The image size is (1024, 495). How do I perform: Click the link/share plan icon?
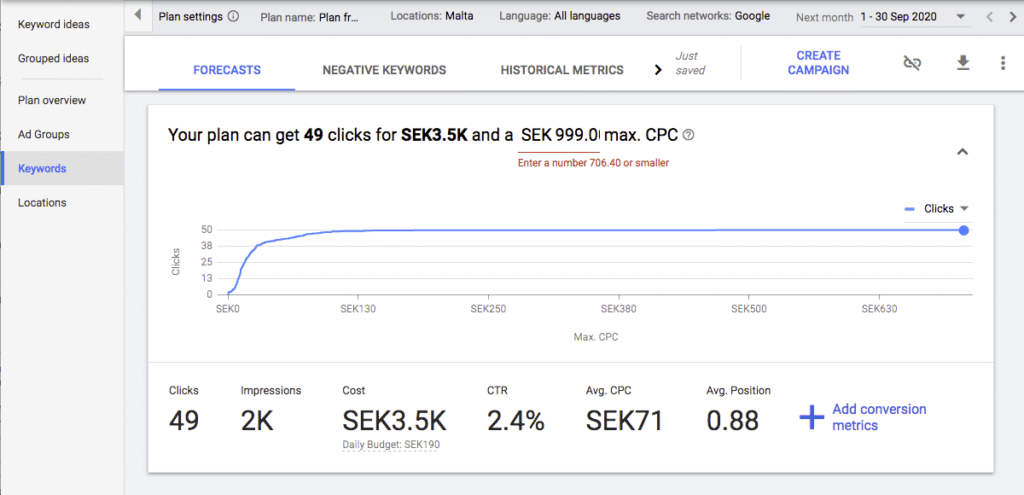tap(911, 63)
